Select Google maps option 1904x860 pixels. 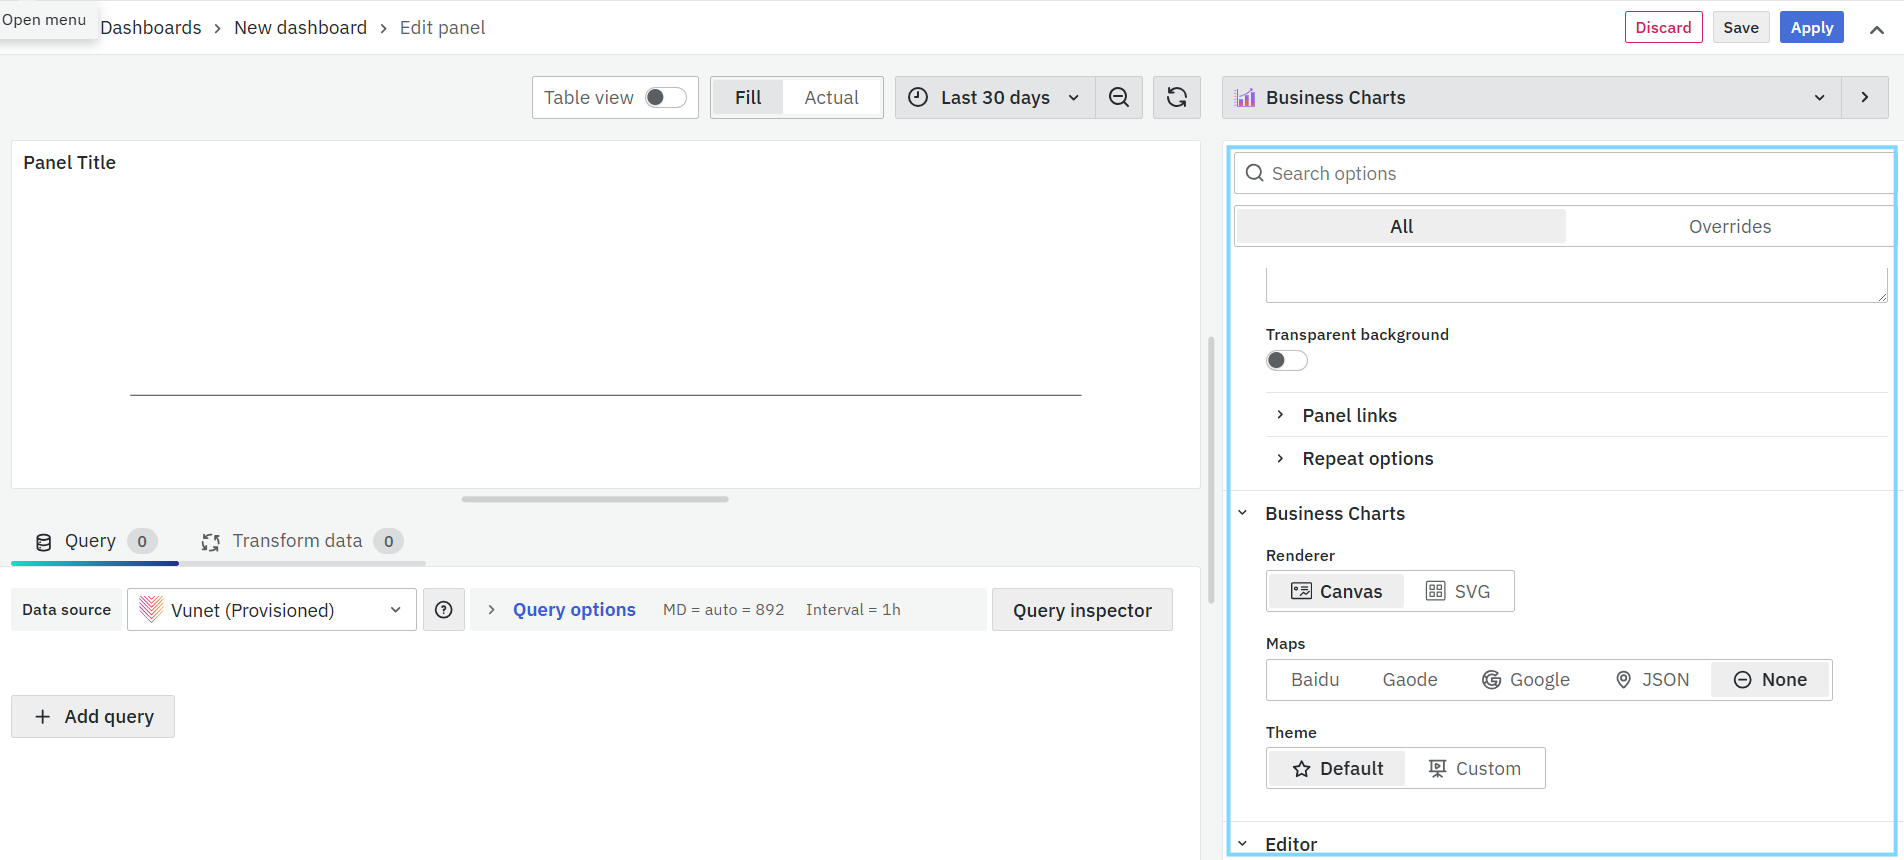click(x=1525, y=680)
